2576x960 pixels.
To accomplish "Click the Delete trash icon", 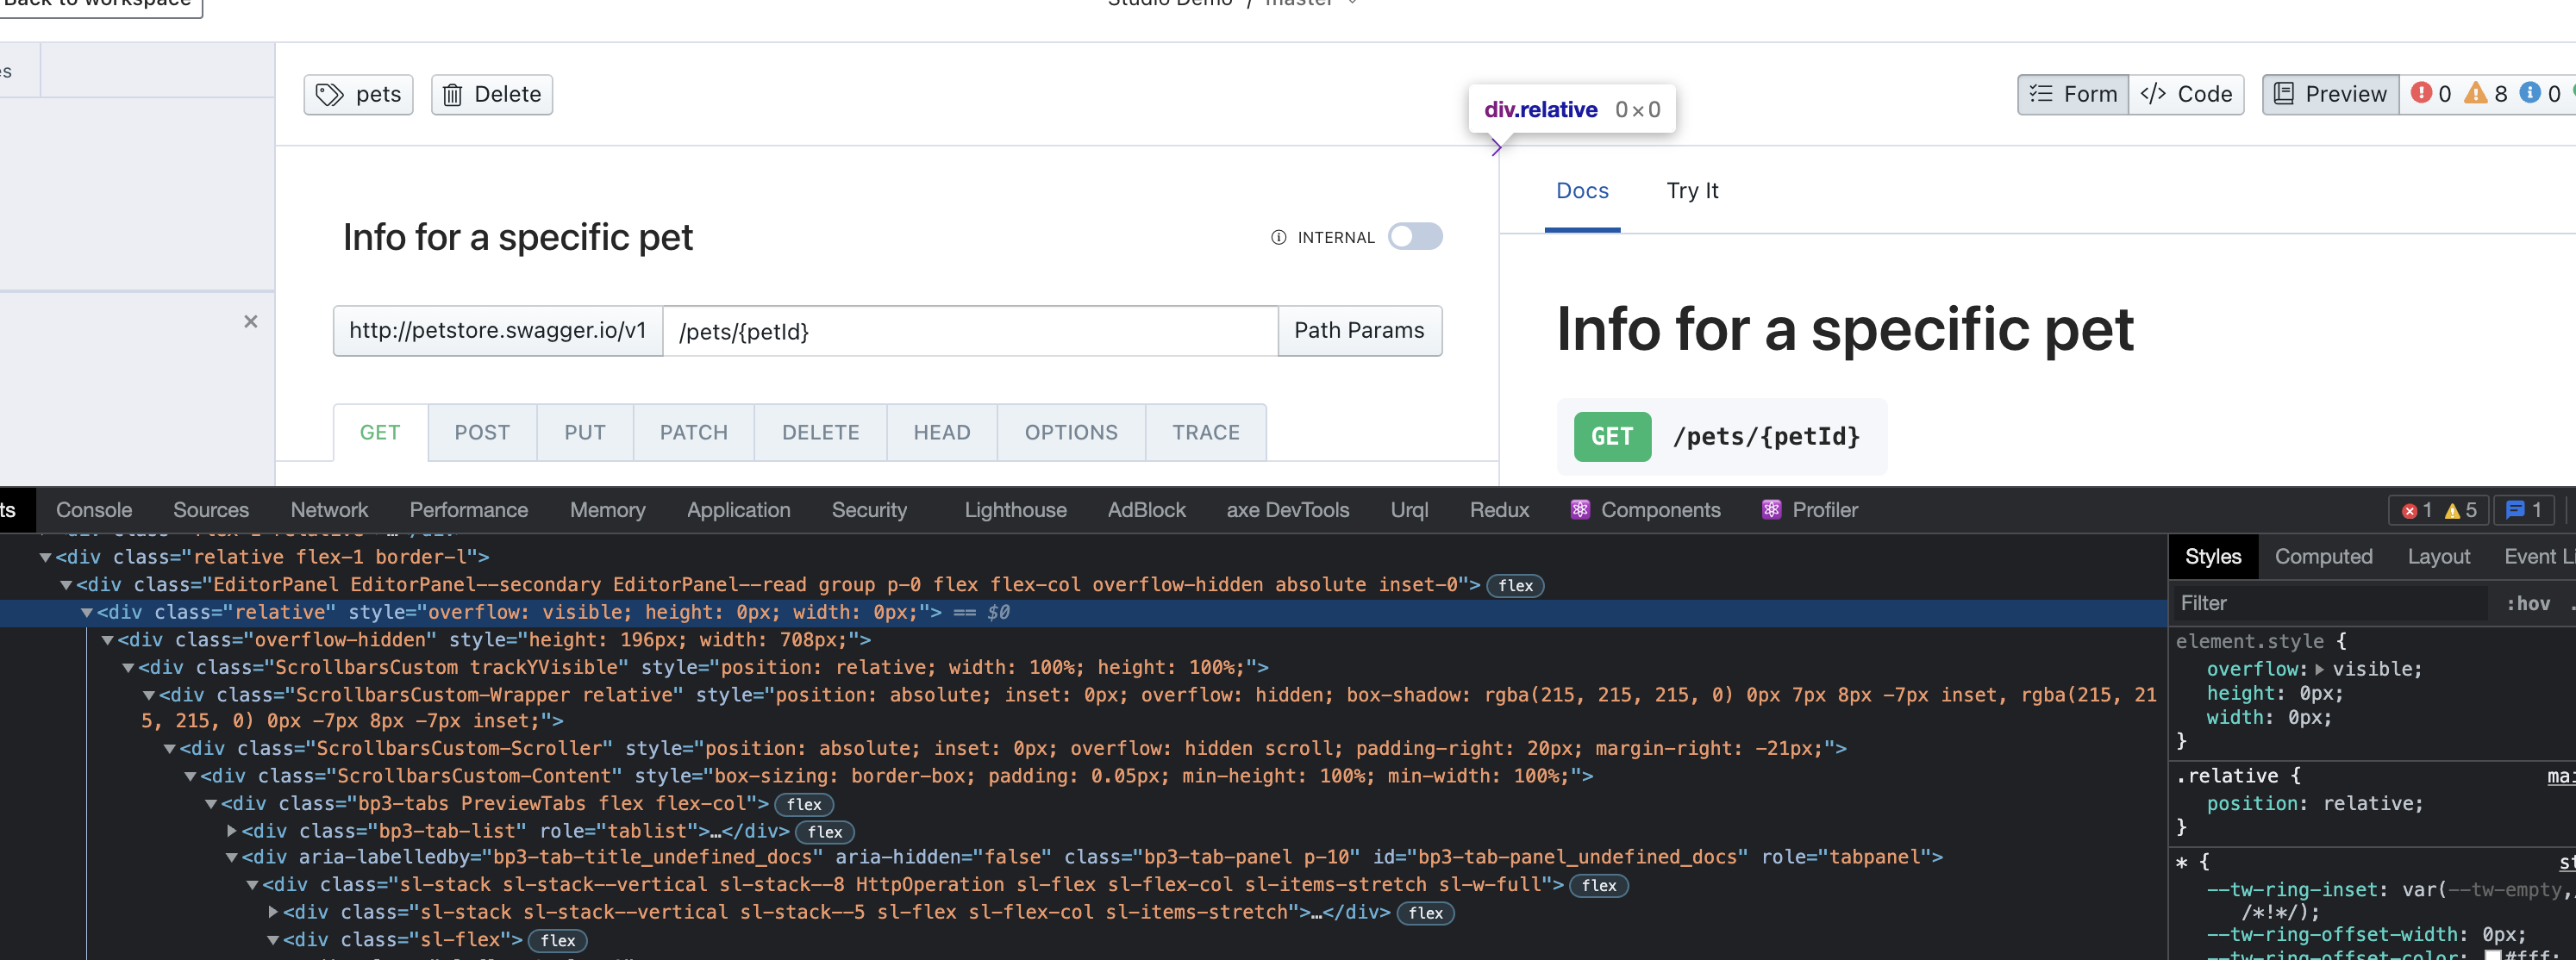I will [453, 95].
